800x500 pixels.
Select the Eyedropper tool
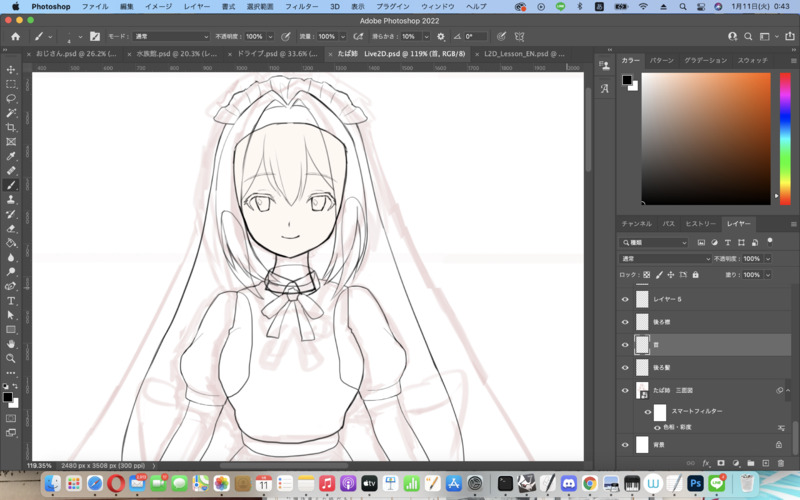click(12, 157)
